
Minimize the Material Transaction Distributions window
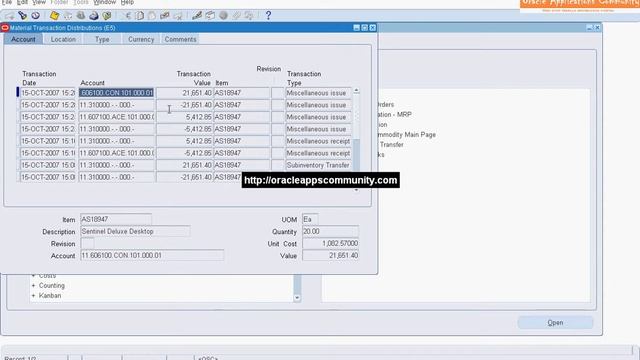click(356, 28)
